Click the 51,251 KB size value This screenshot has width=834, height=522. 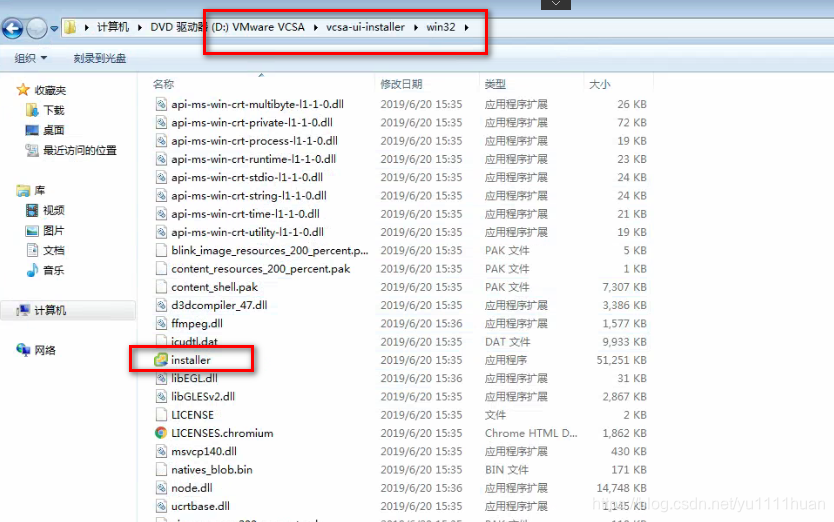click(621, 360)
